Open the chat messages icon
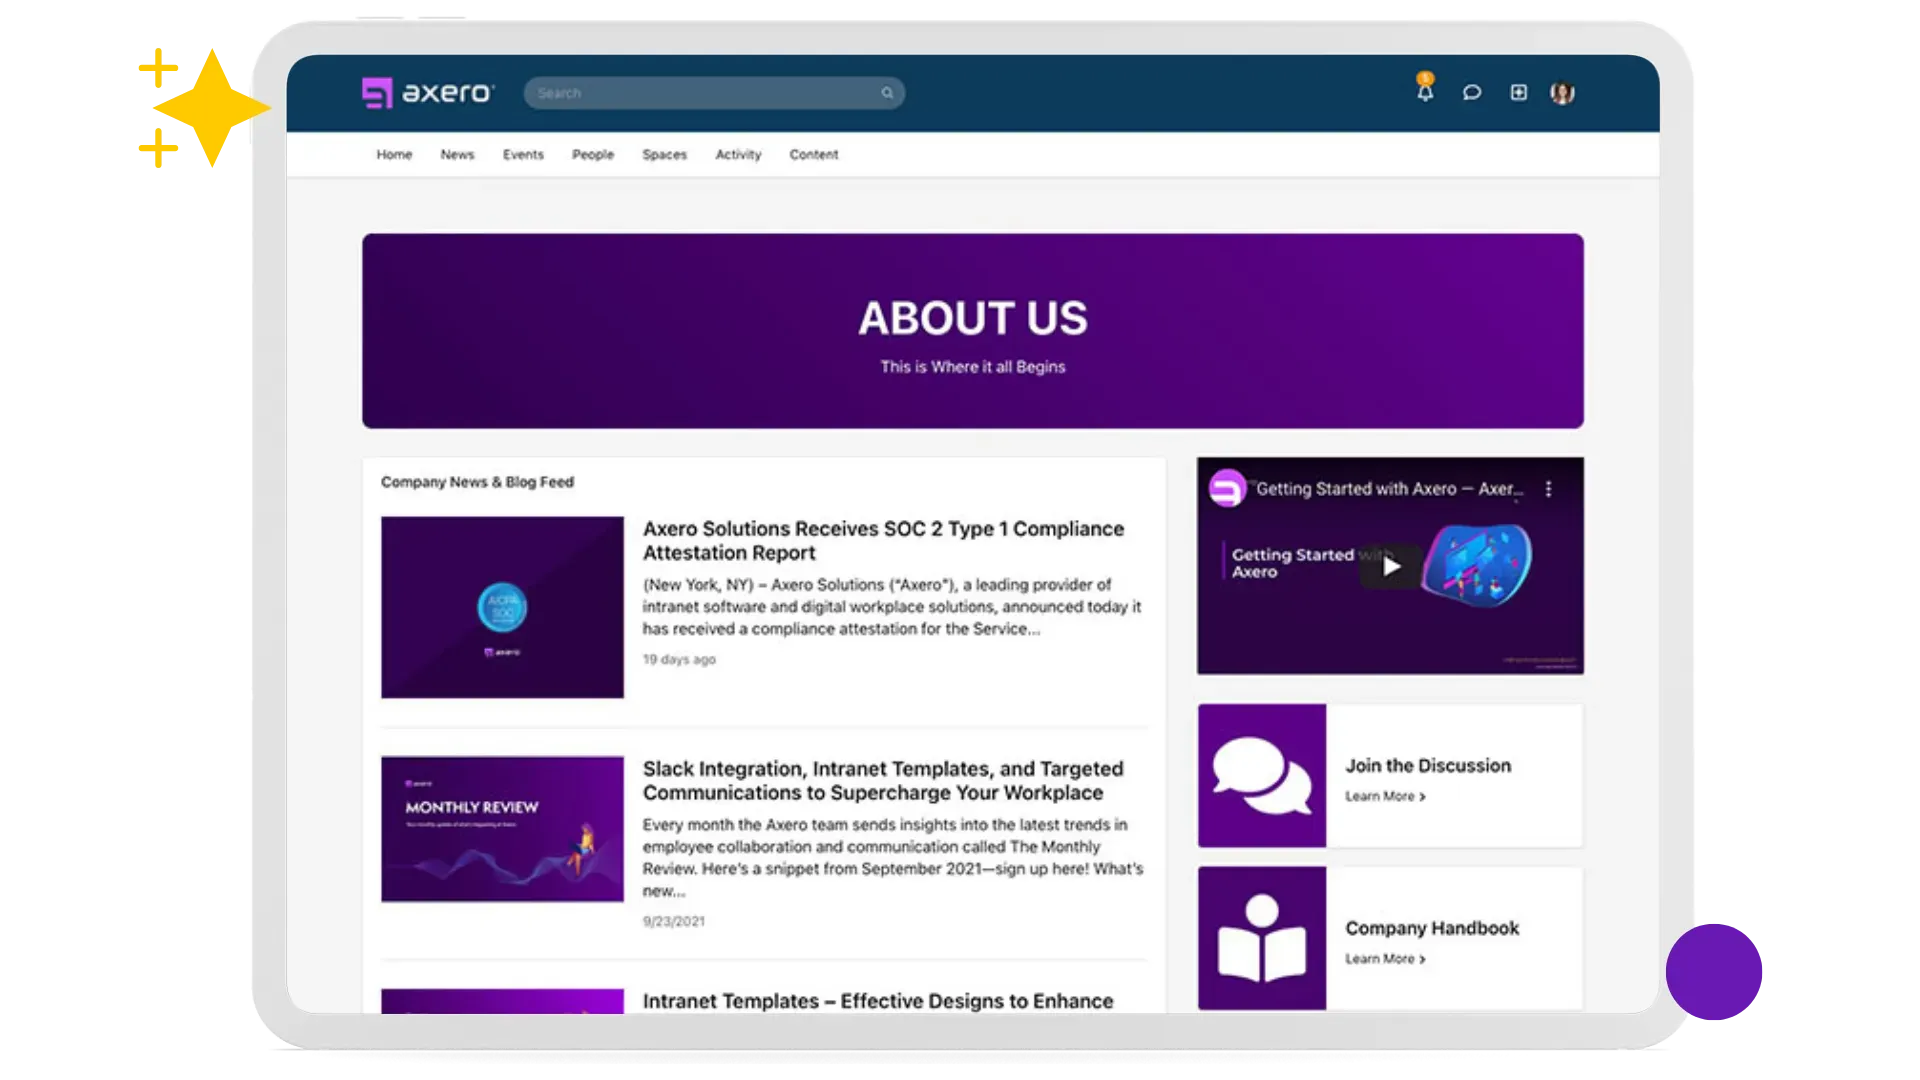Screen dimensions: 1920x1080 (x=1472, y=93)
